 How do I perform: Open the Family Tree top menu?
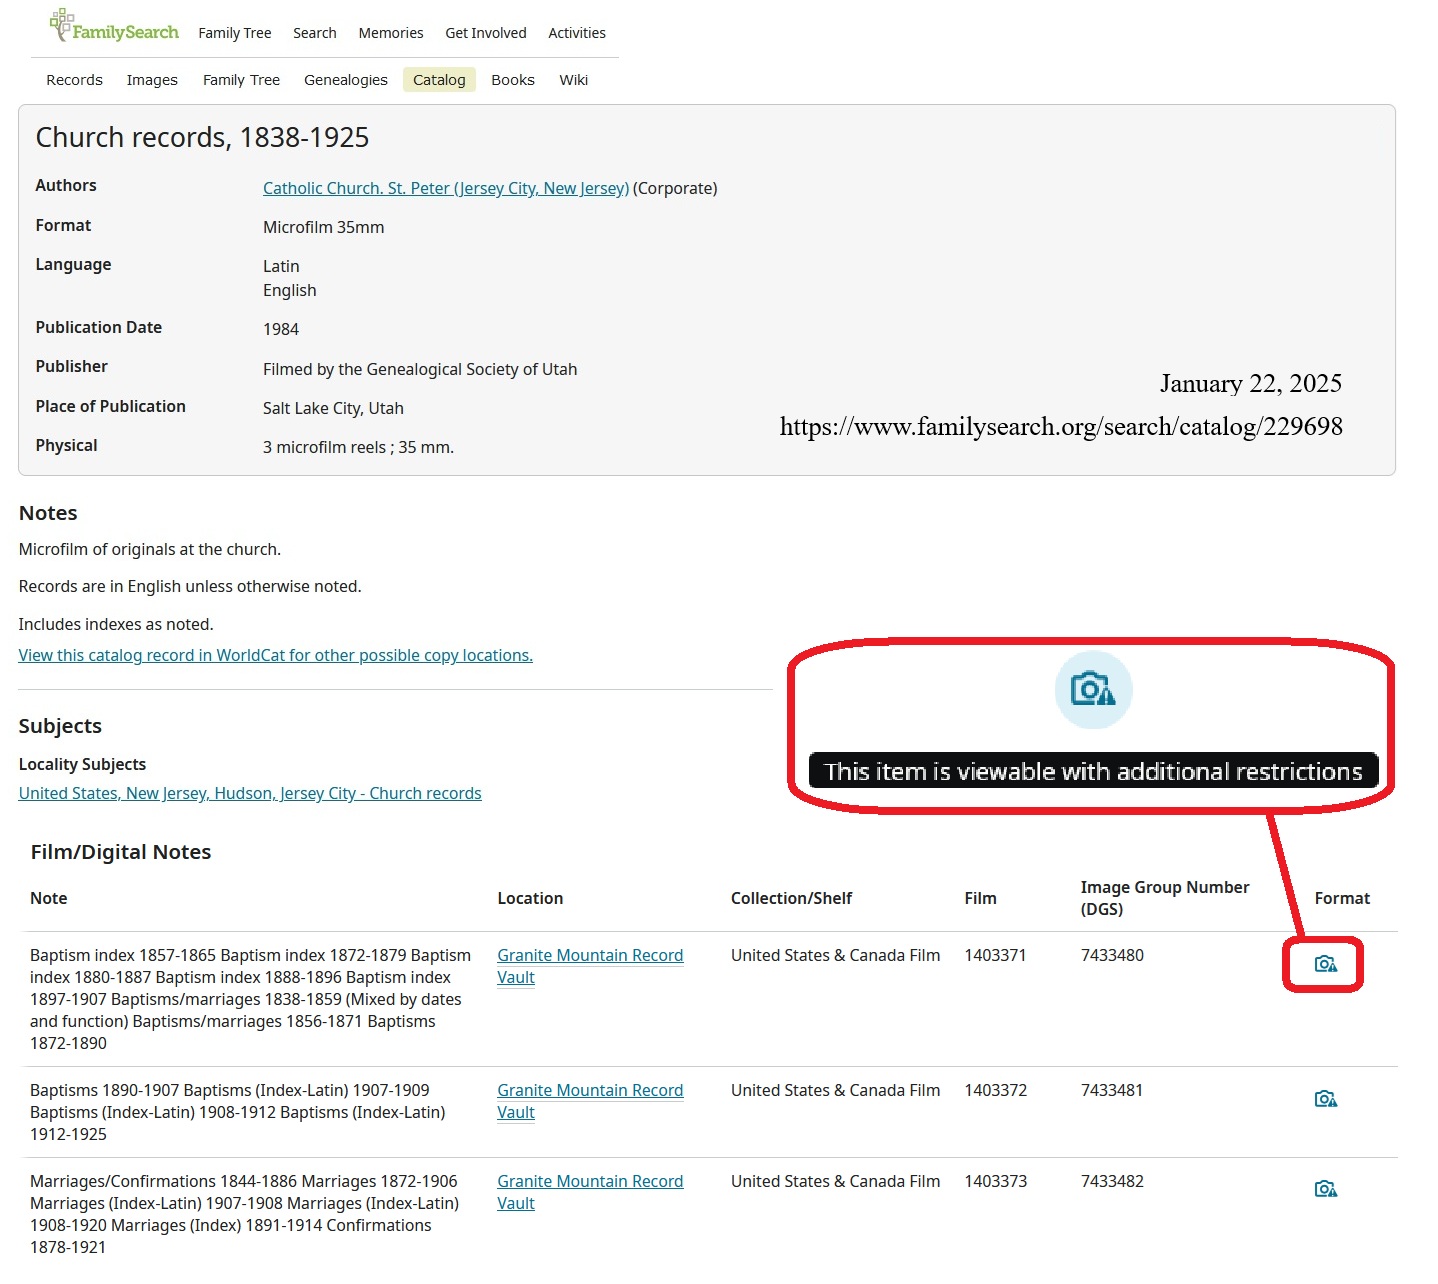235,33
